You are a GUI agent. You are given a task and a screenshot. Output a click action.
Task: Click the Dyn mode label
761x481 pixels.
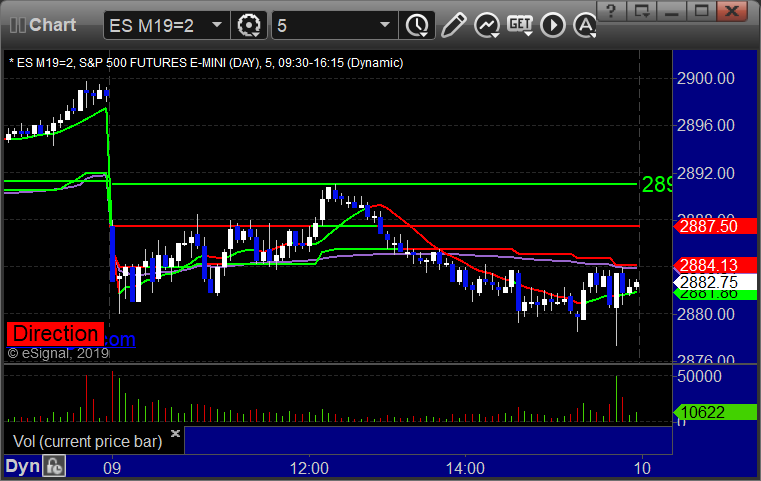pos(22,466)
